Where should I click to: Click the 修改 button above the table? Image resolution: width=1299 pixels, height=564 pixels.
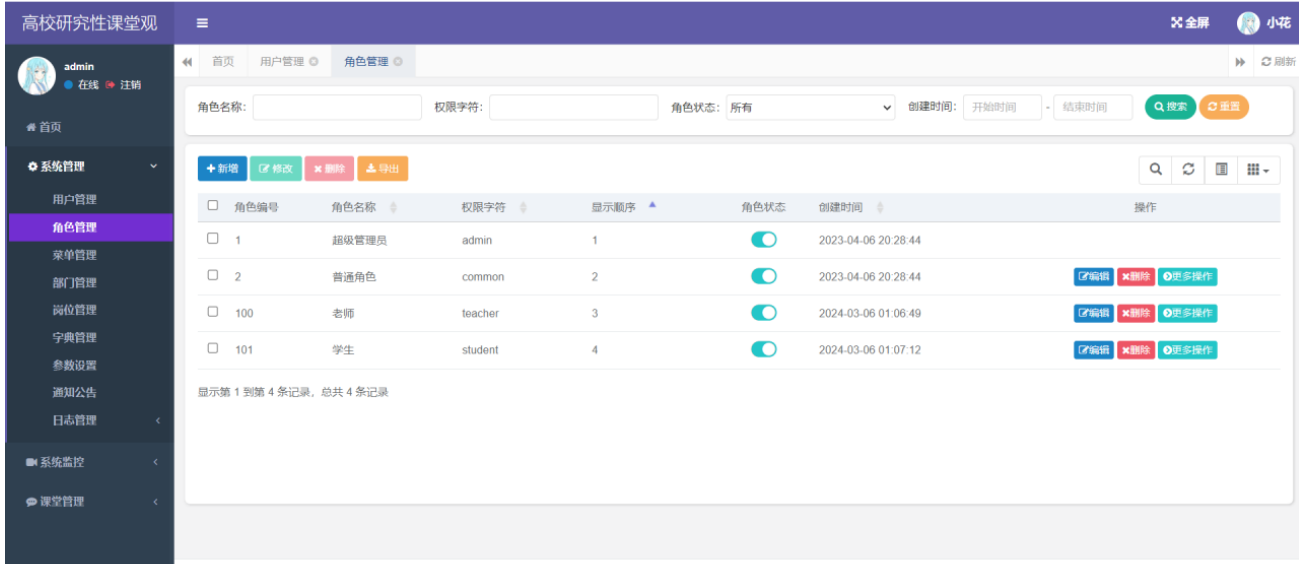pos(276,169)
